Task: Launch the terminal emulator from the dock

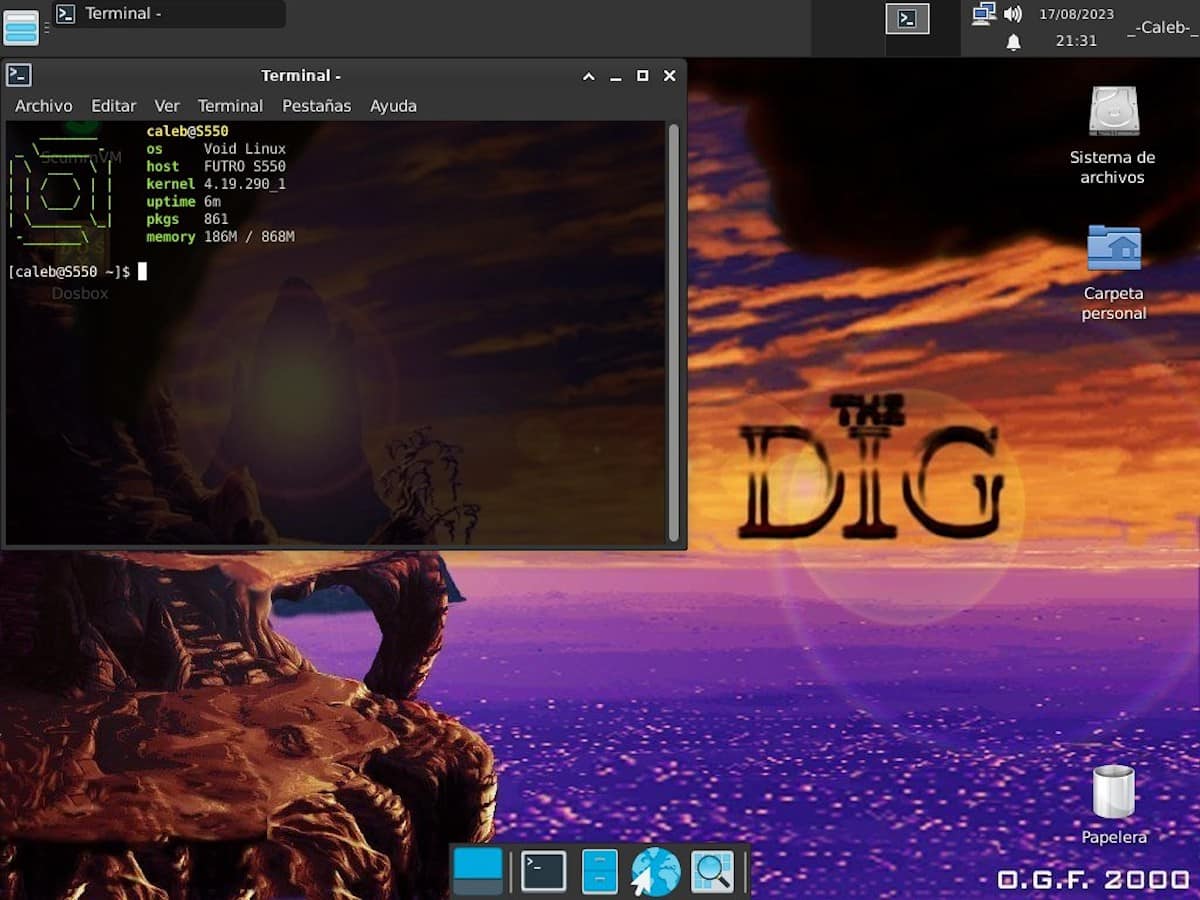Action: click(x=544, y=871)
